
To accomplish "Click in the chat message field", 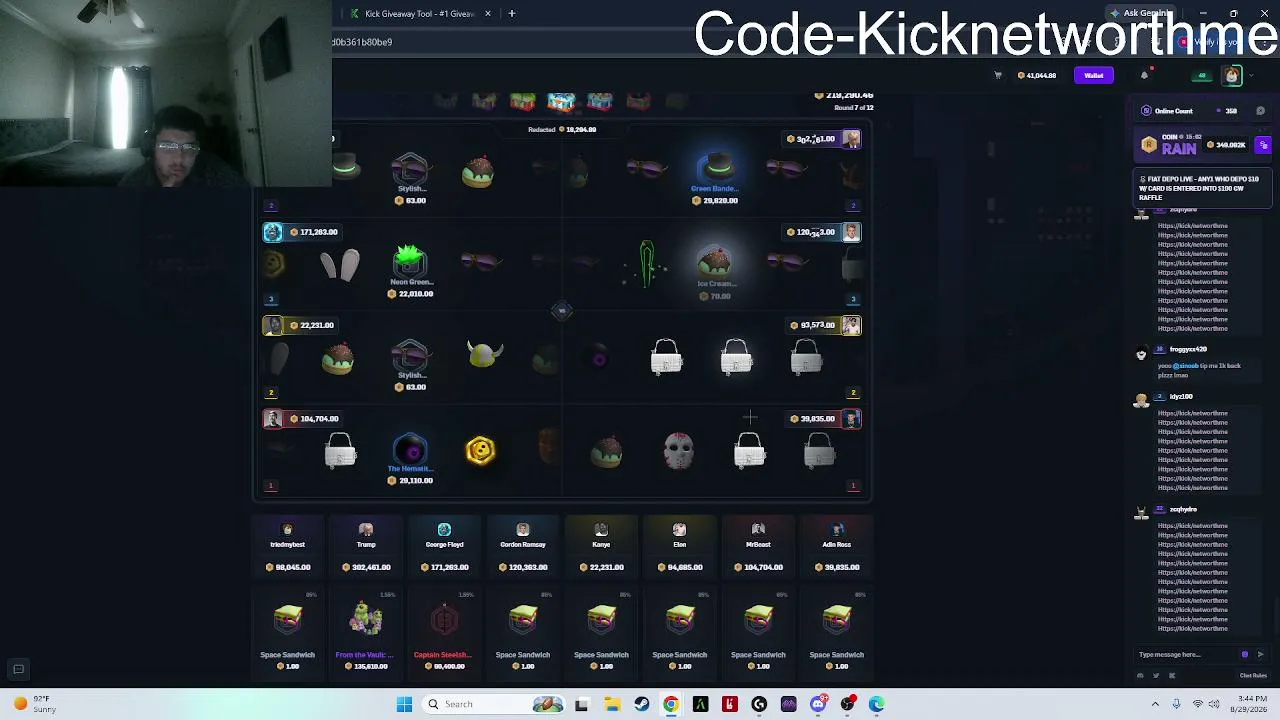I will (1186, 654).
